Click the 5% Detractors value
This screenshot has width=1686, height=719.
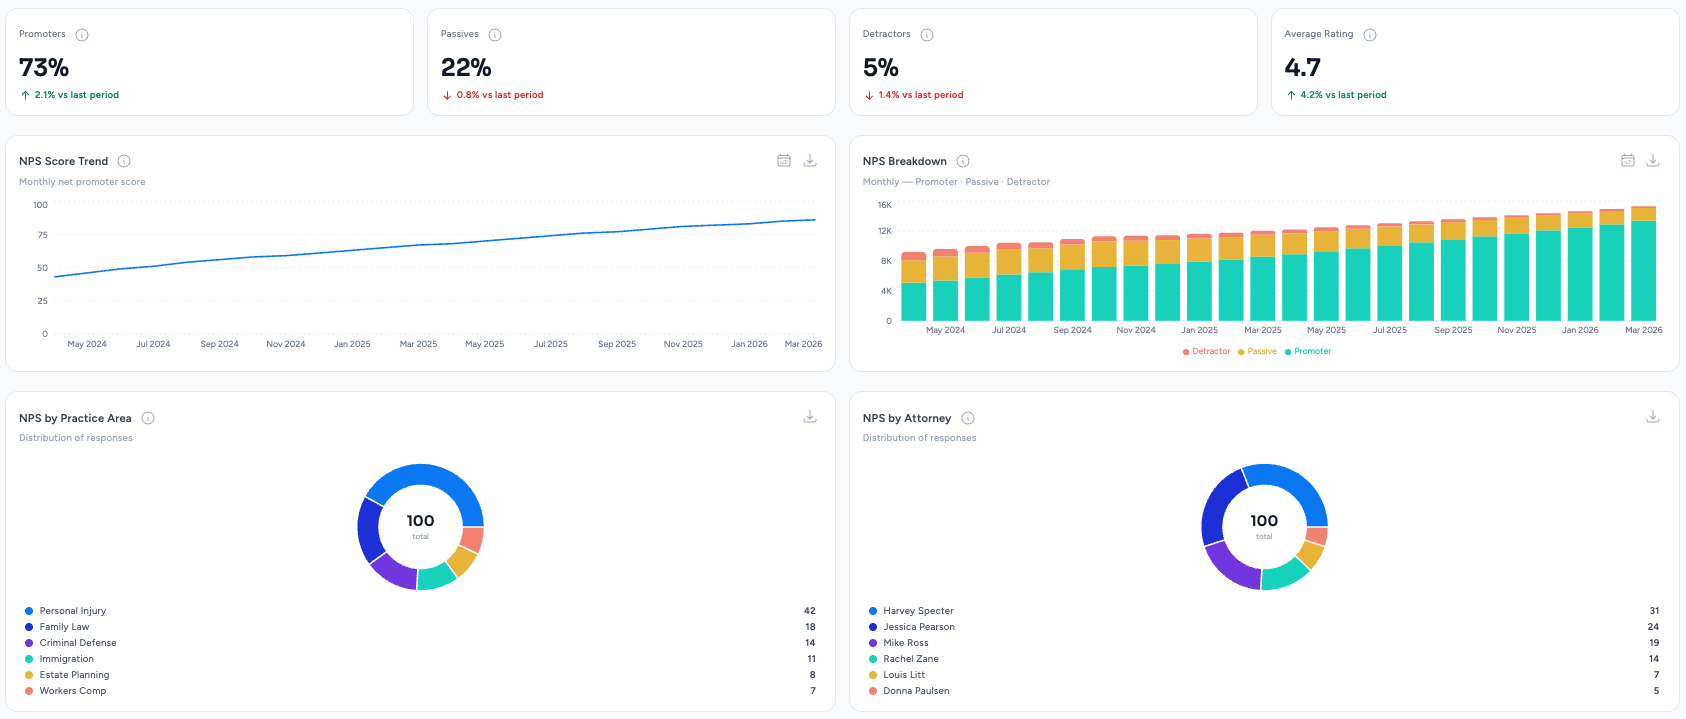881,68
